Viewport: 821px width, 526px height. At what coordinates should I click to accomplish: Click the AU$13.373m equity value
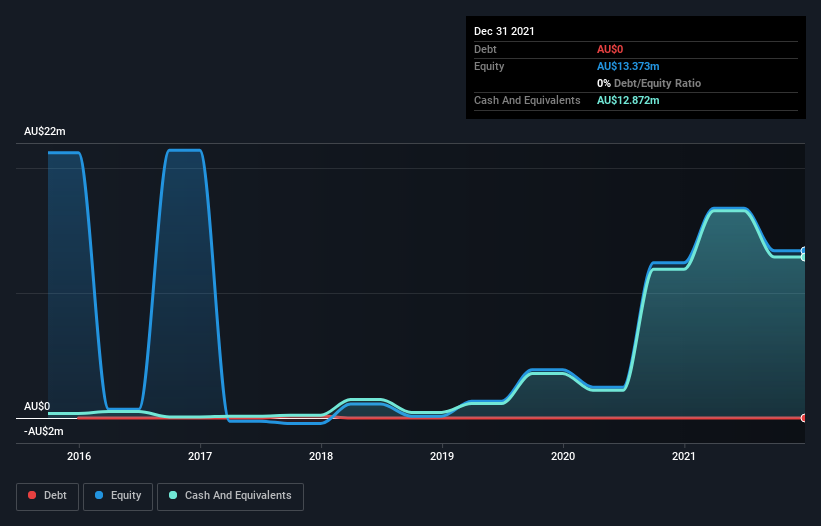pyautogui.click(x=628, y=66)
